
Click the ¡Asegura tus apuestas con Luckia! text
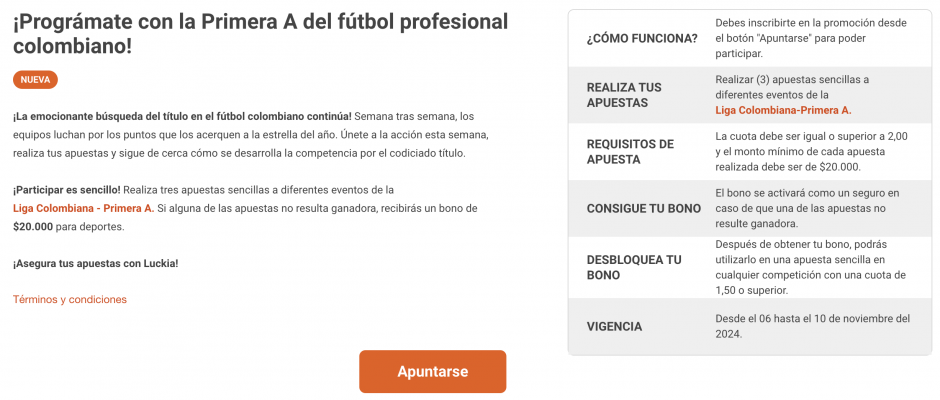96,263
